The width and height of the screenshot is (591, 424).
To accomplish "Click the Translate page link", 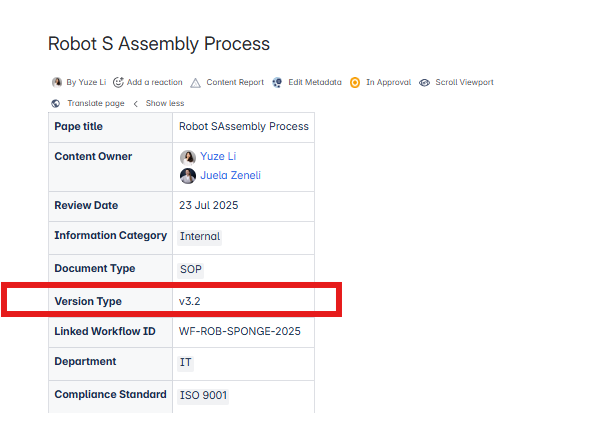I will (96, 103).
